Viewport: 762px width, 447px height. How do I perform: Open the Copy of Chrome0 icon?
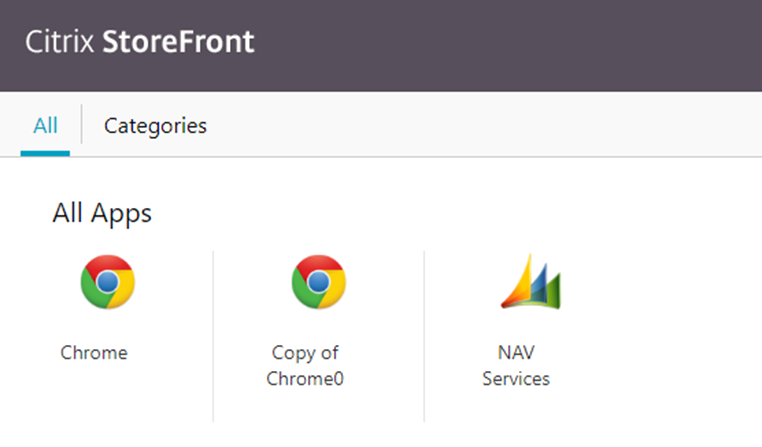(x=318, y=282)
